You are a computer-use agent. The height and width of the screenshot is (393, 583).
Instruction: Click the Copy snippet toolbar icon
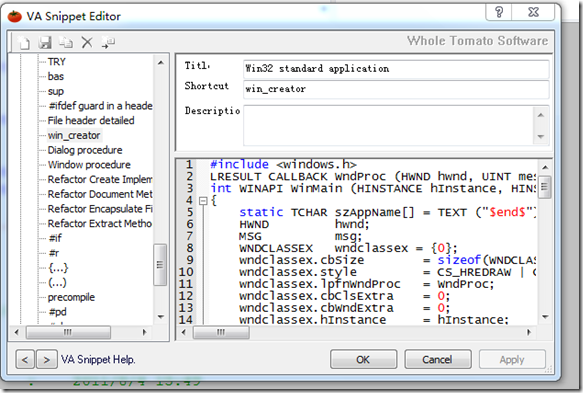tap(66, 43)
